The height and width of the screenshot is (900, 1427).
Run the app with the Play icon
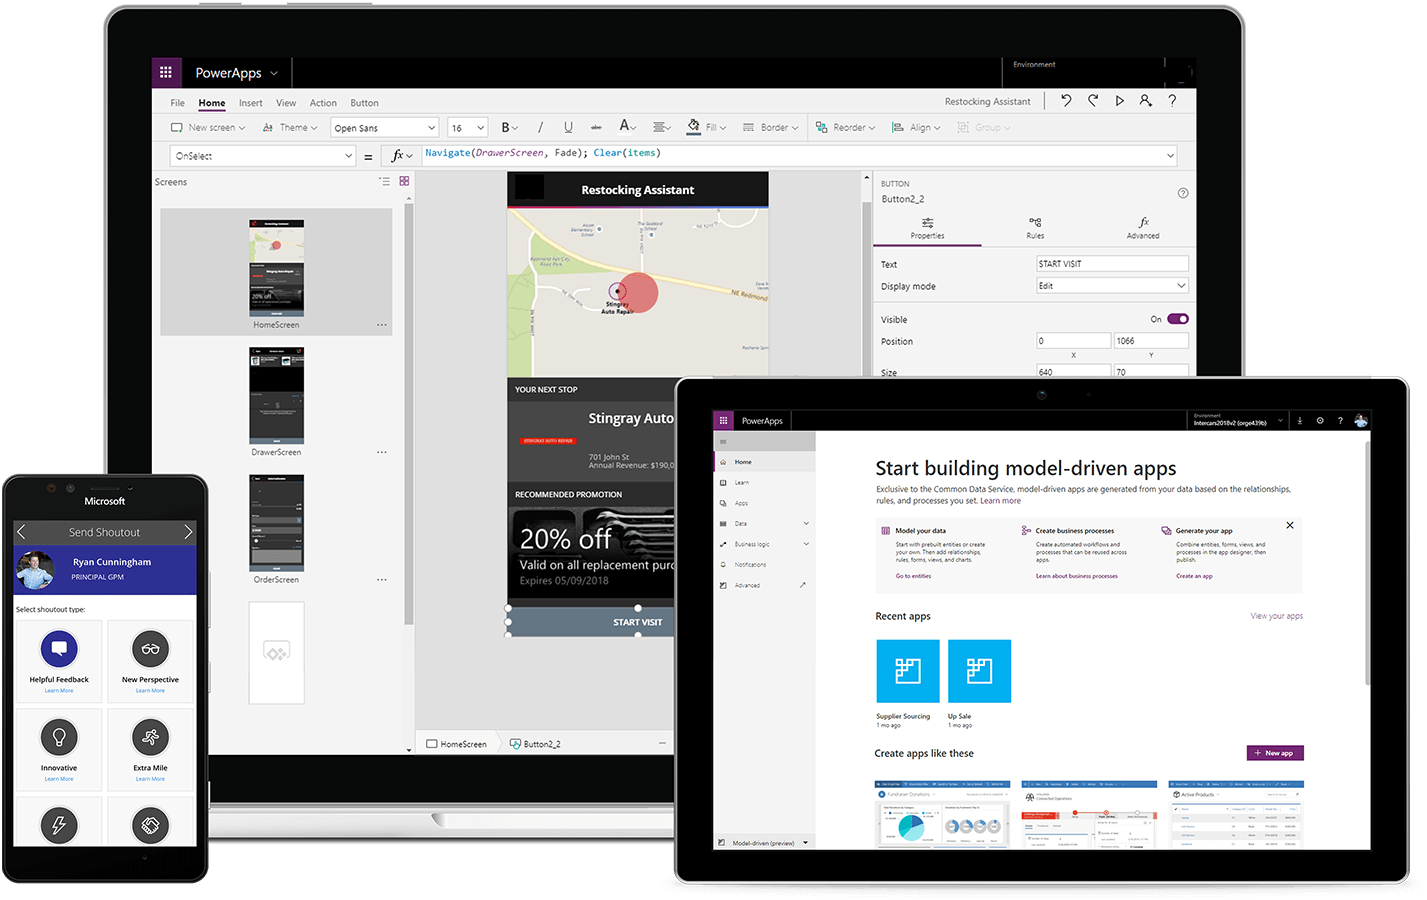pyautogui.click(x=1119, y=101)
